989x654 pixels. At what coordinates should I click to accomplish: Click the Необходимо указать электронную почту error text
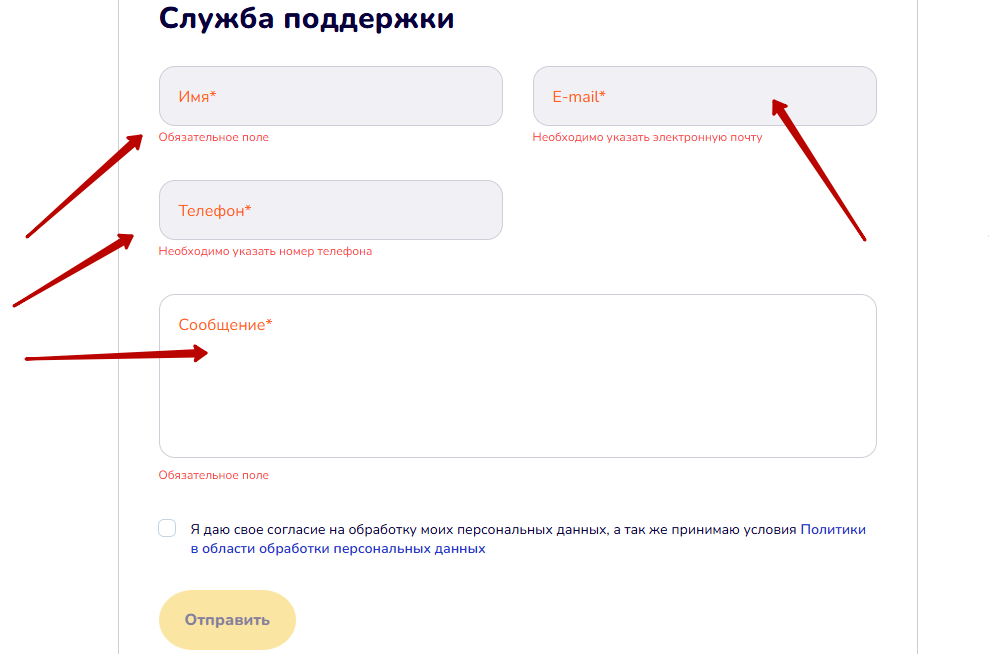coord(647,137)
